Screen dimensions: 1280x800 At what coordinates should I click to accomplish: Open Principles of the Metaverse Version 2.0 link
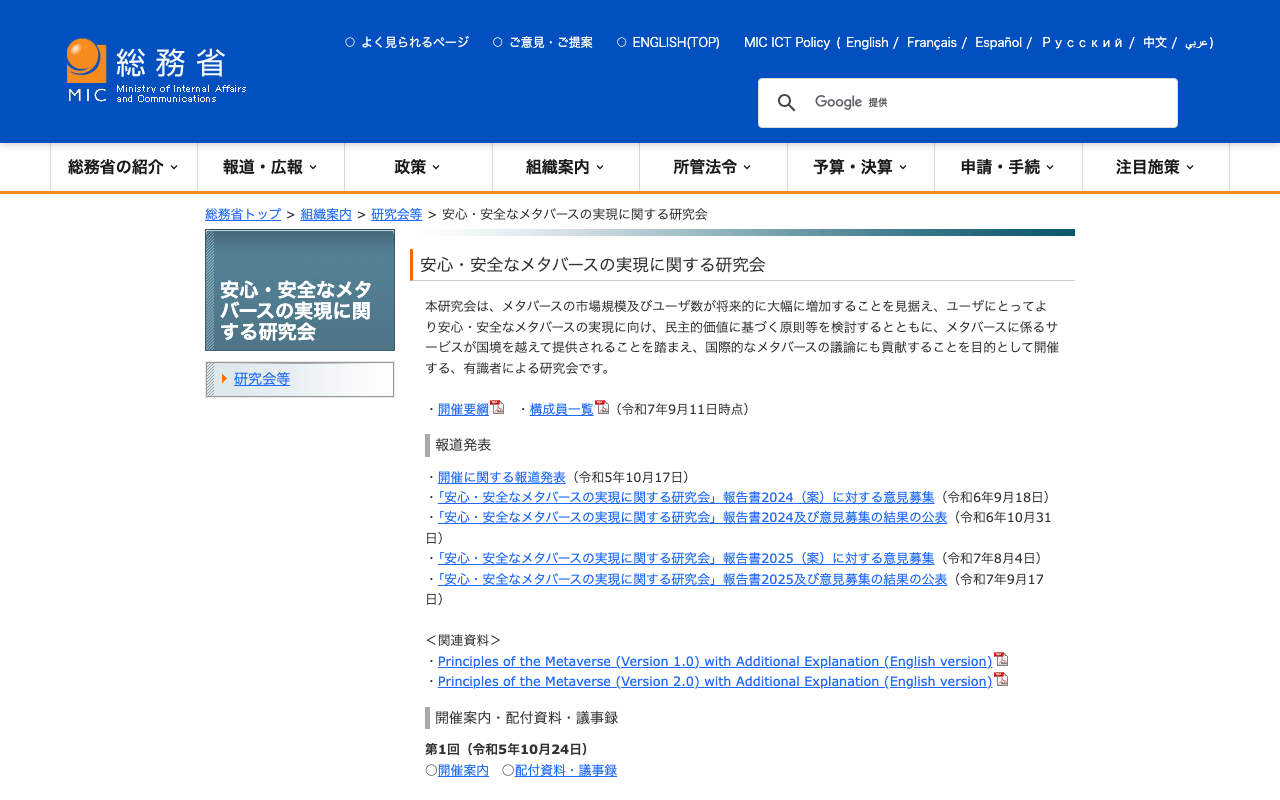pos(715,681)
